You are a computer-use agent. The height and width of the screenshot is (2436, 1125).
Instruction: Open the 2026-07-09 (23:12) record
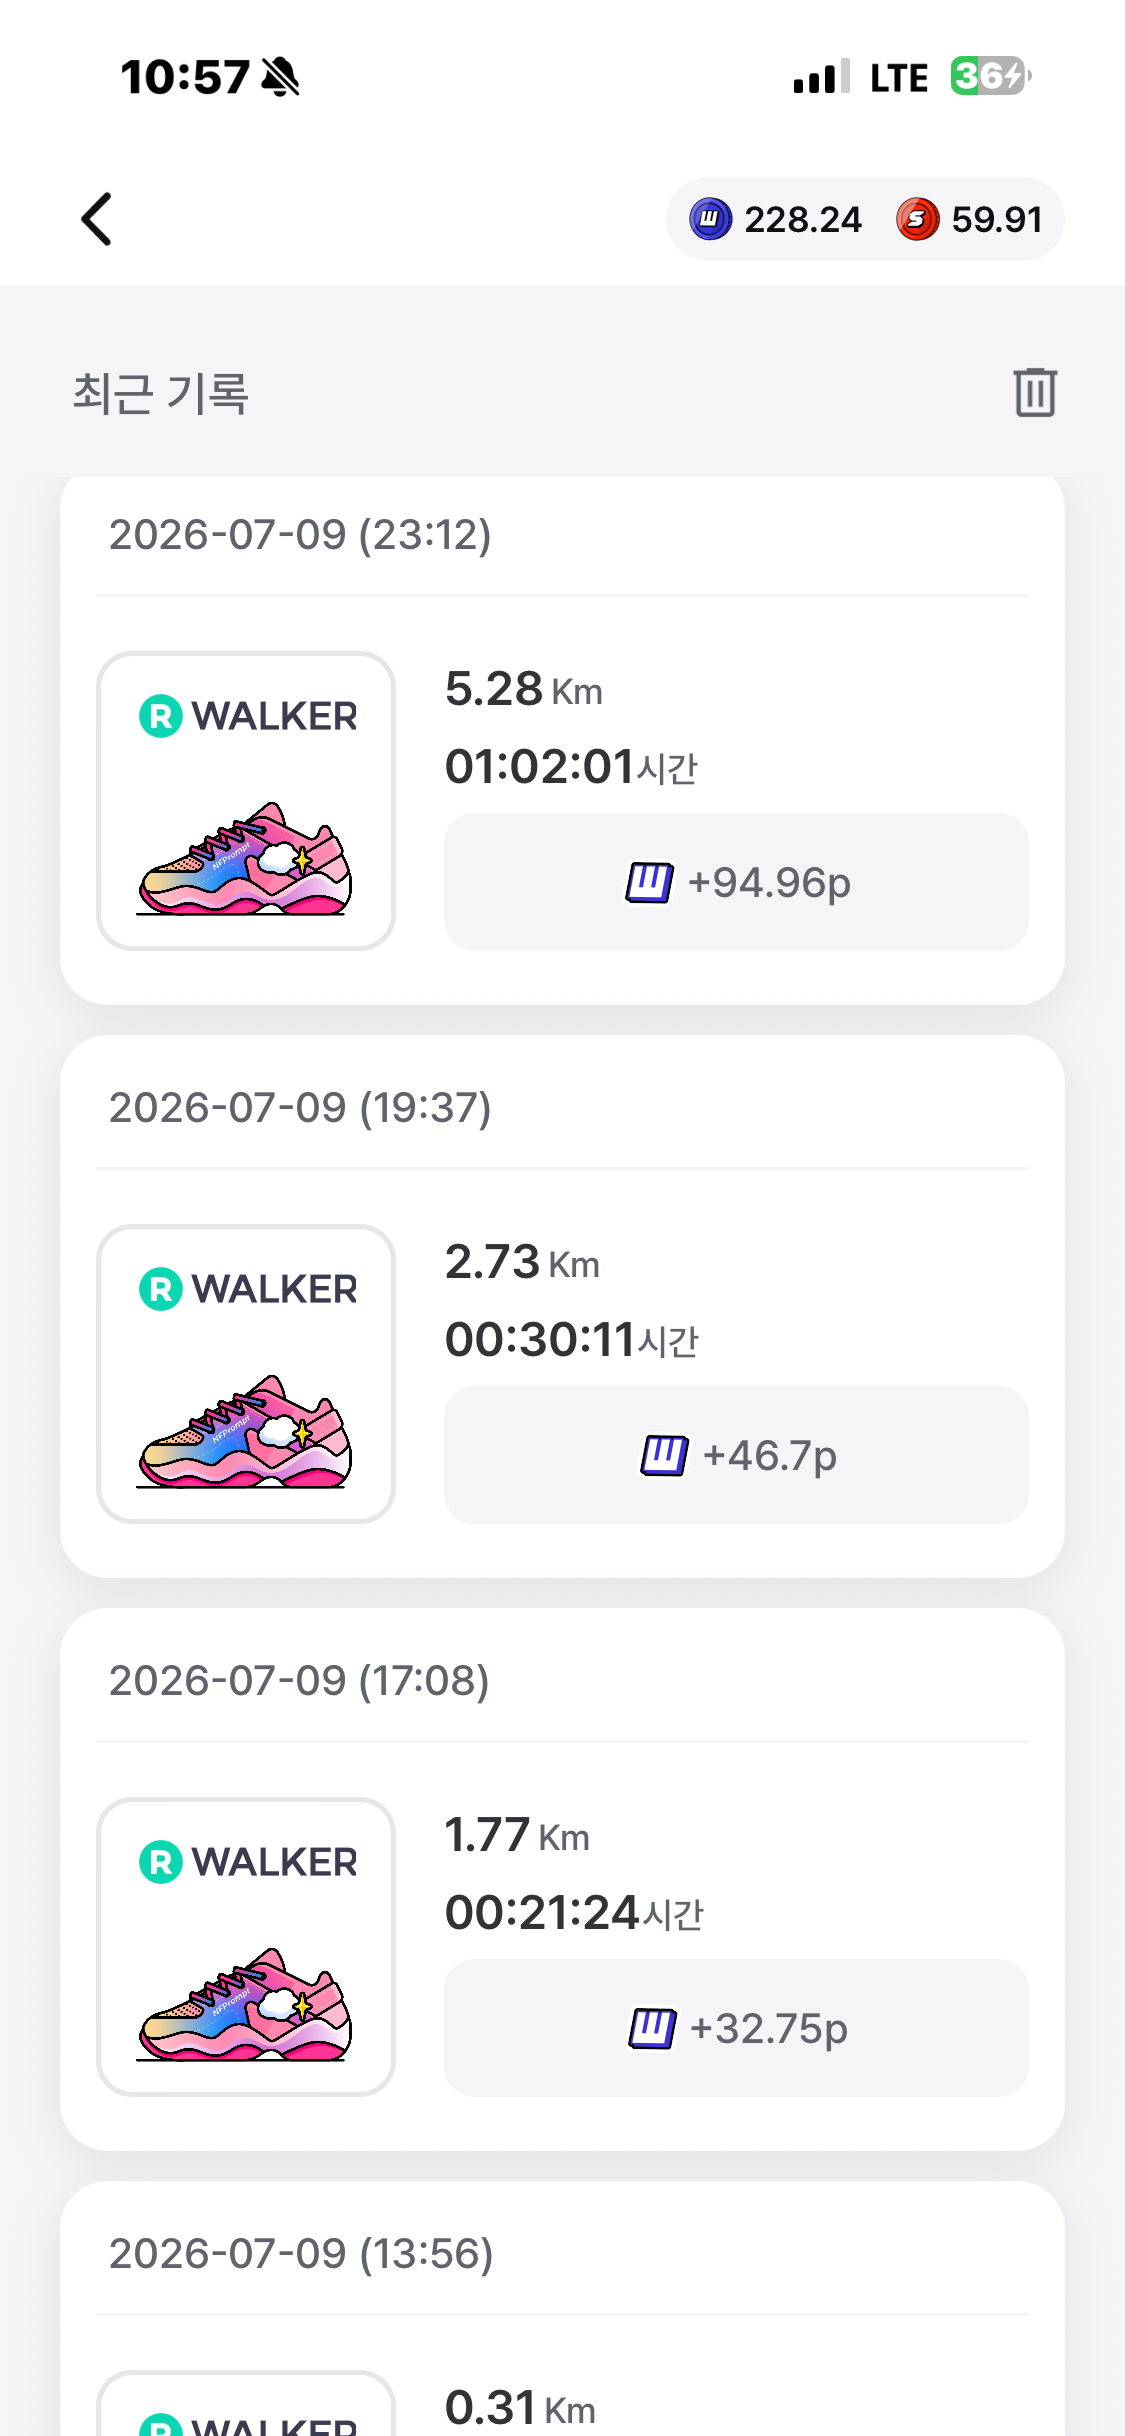click(x=562, y=740)
